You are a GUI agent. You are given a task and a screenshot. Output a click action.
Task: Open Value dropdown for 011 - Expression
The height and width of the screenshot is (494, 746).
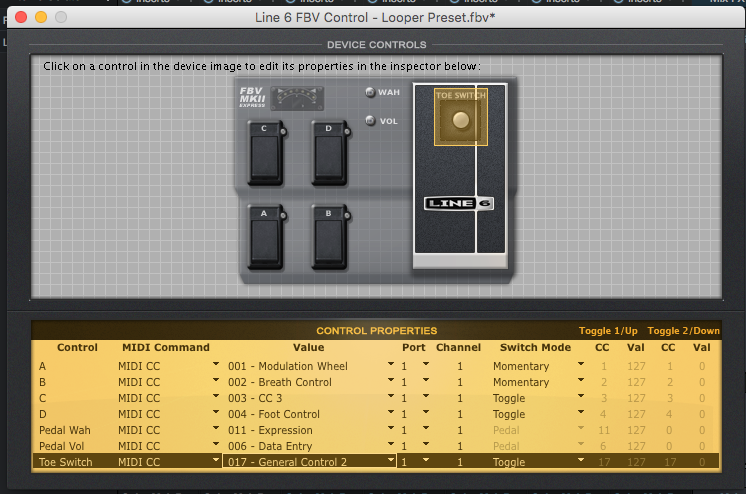coord(391,428)
